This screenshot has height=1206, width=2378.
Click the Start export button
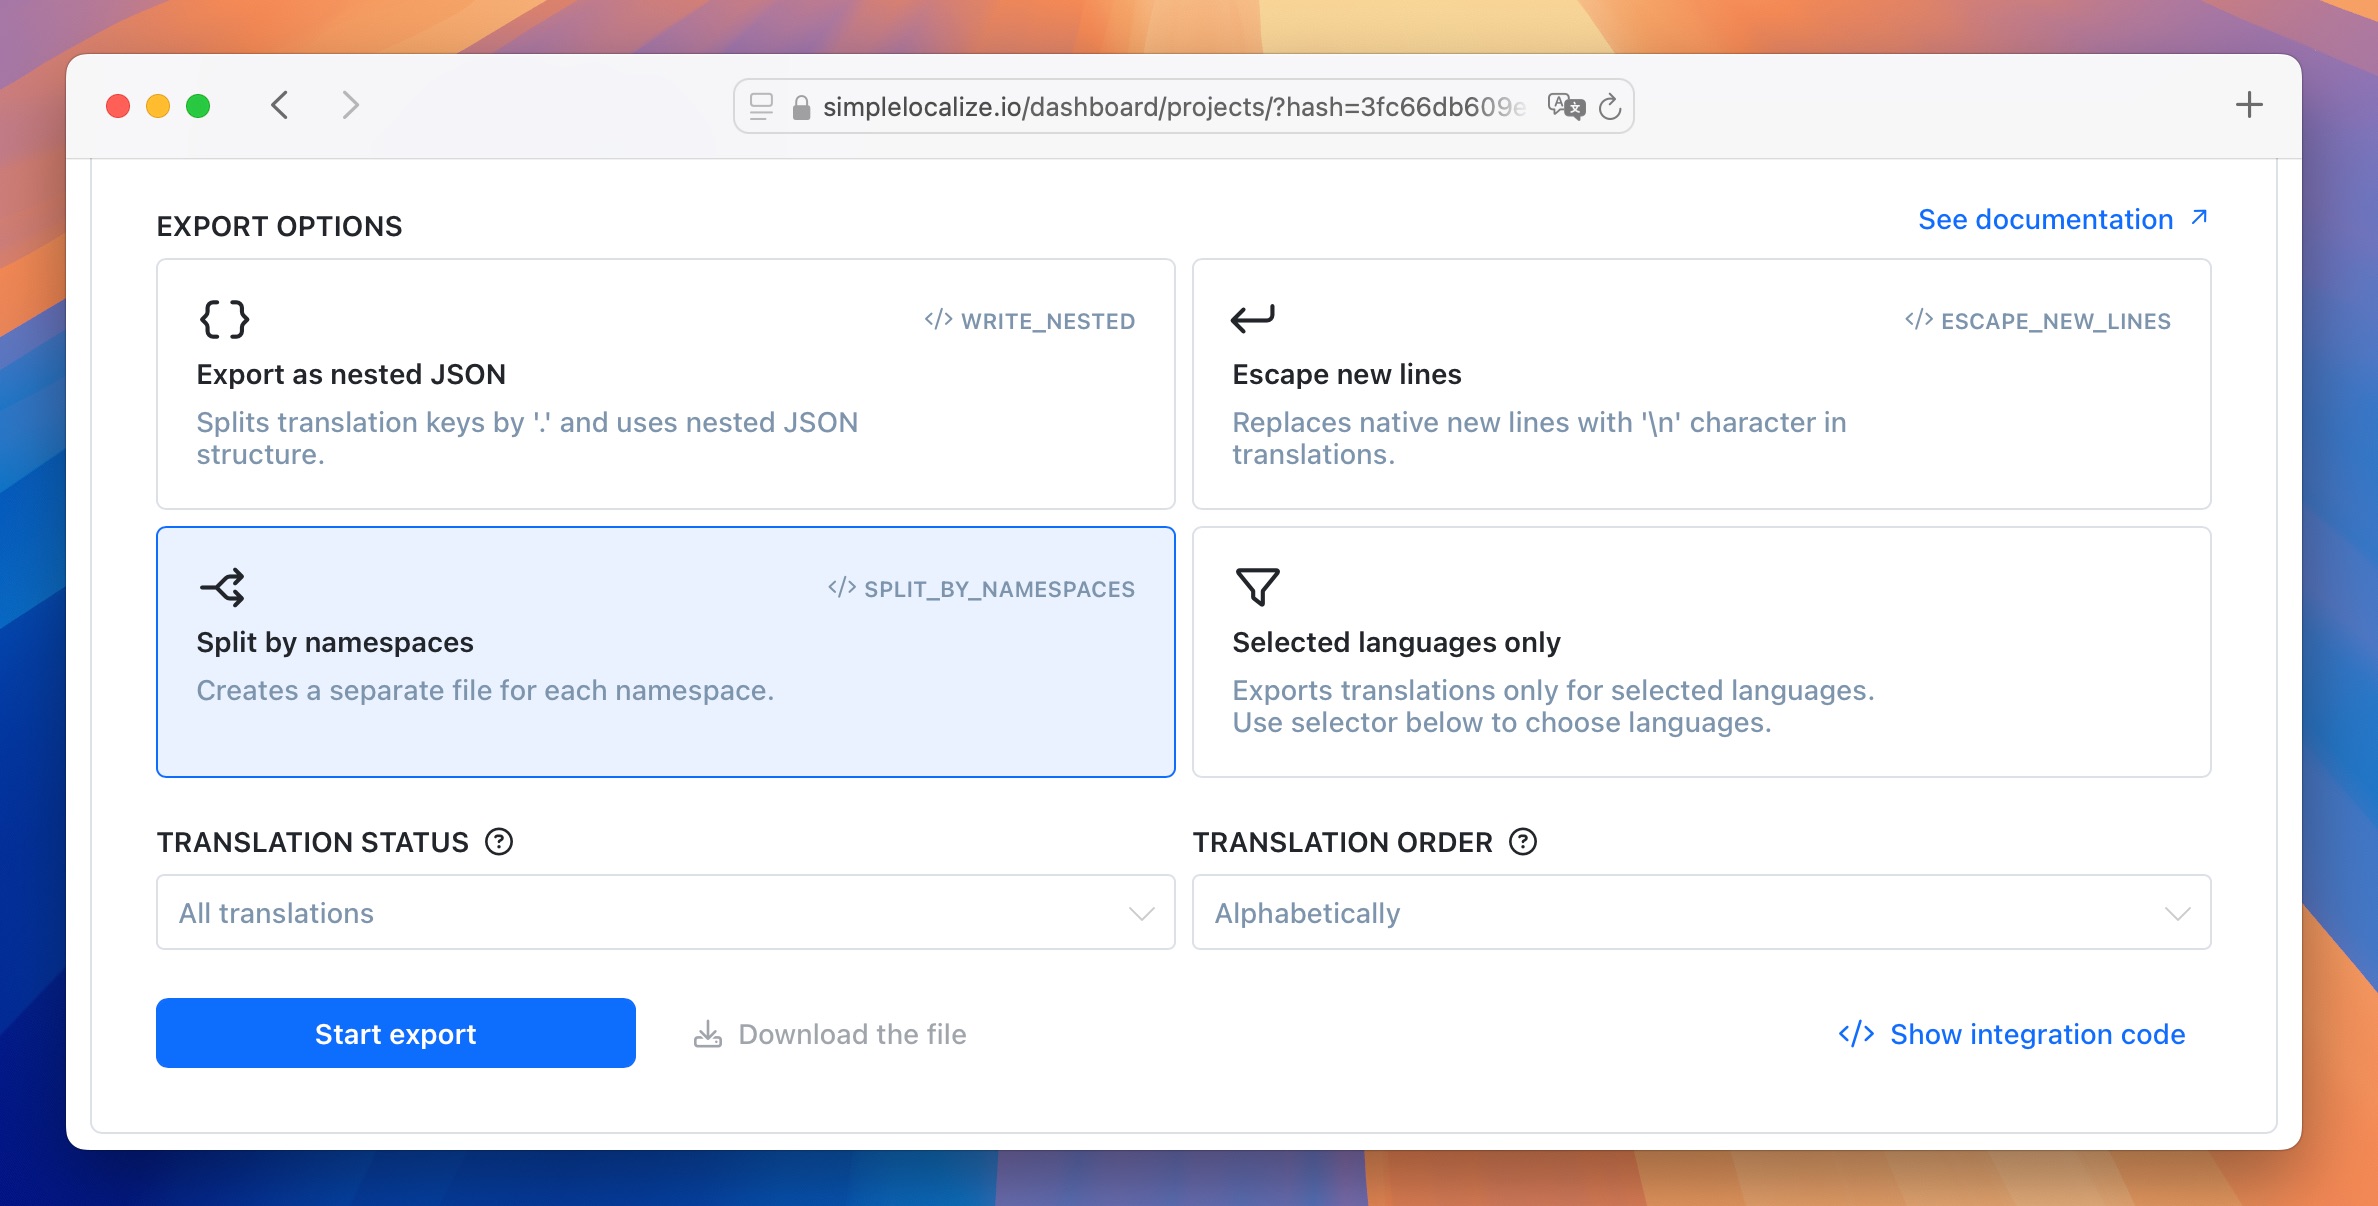[x=395, y=1034]
